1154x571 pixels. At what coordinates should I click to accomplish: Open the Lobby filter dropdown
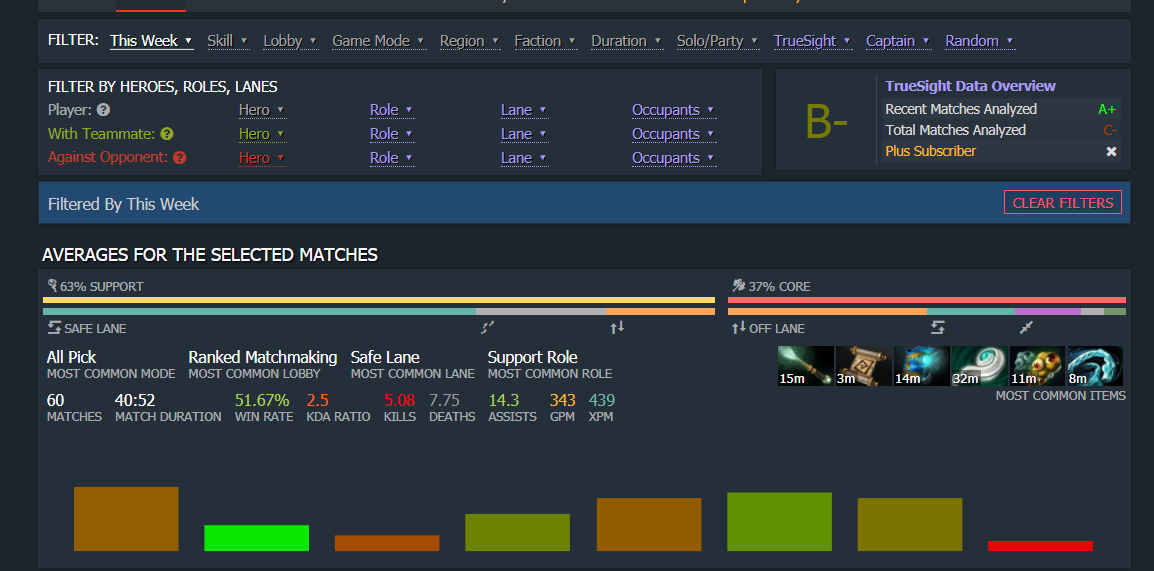(290, 41)
